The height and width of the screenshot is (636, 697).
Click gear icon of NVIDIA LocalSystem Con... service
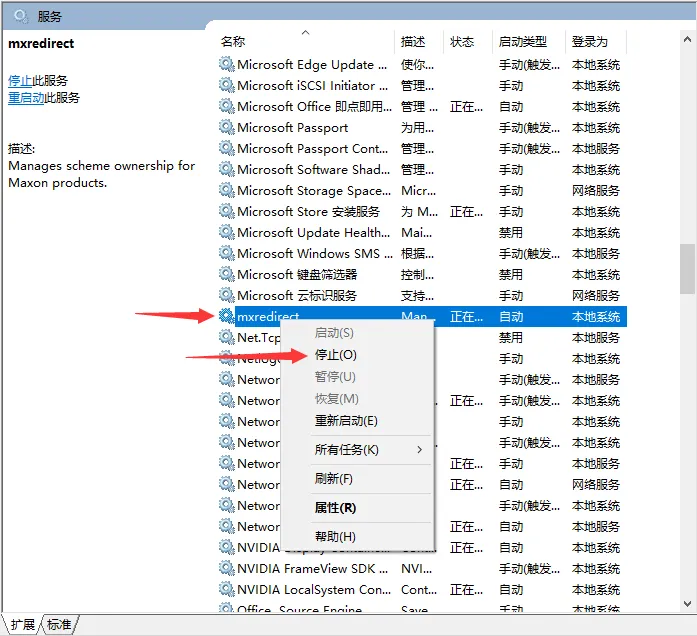point(227,590)
